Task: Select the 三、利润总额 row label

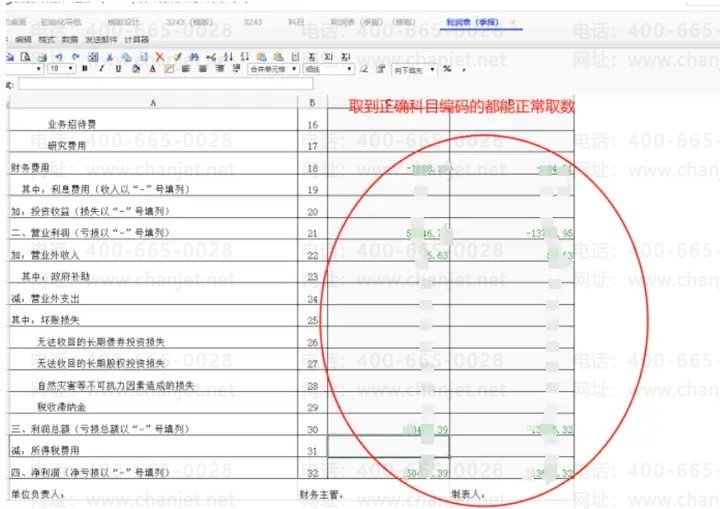Action: (x=100, y=429)
